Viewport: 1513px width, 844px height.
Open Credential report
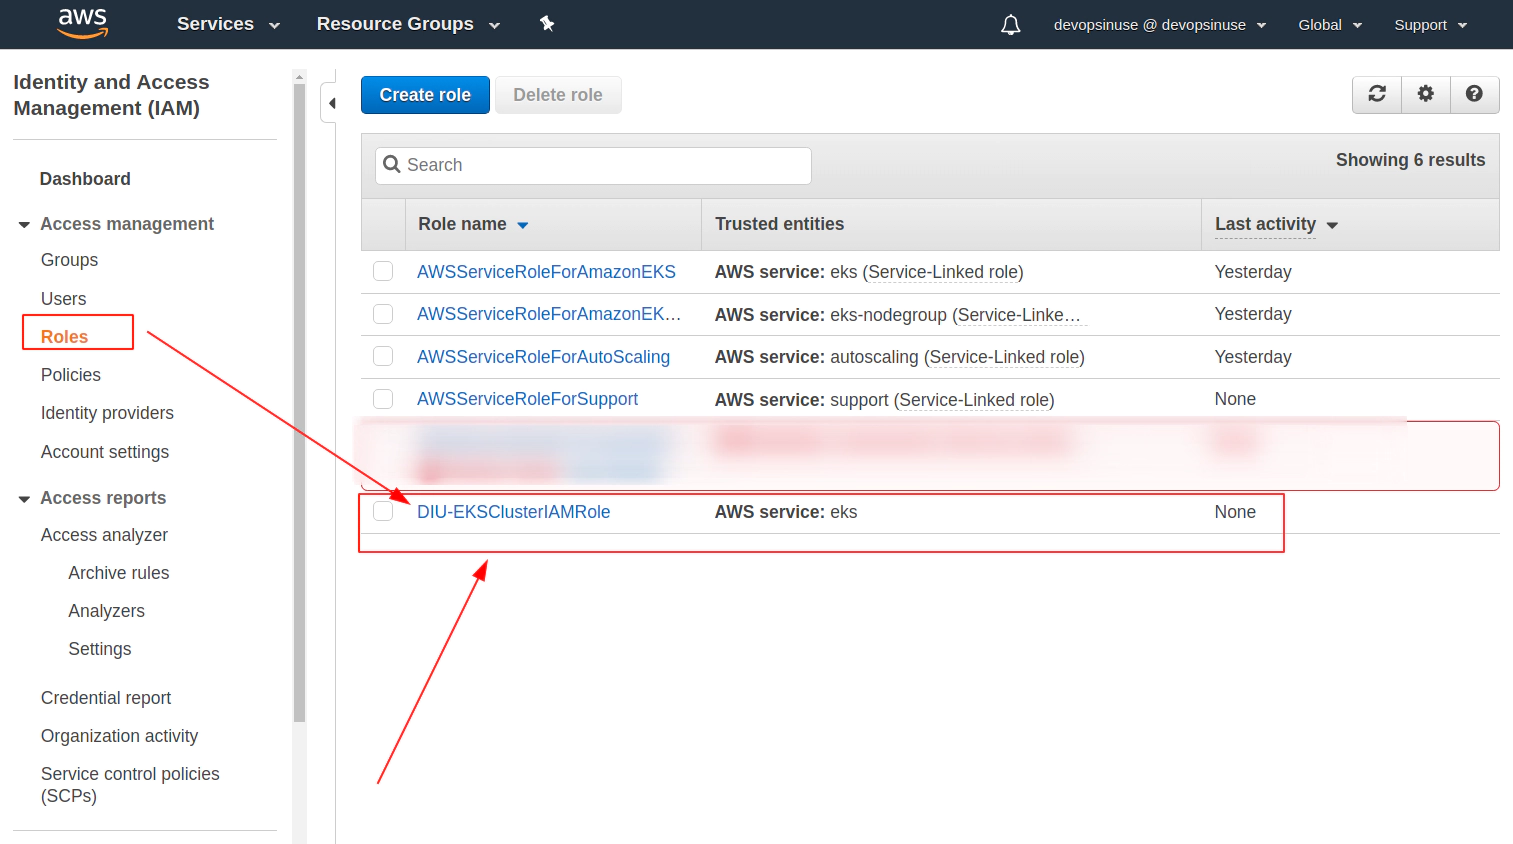(106, 698)
